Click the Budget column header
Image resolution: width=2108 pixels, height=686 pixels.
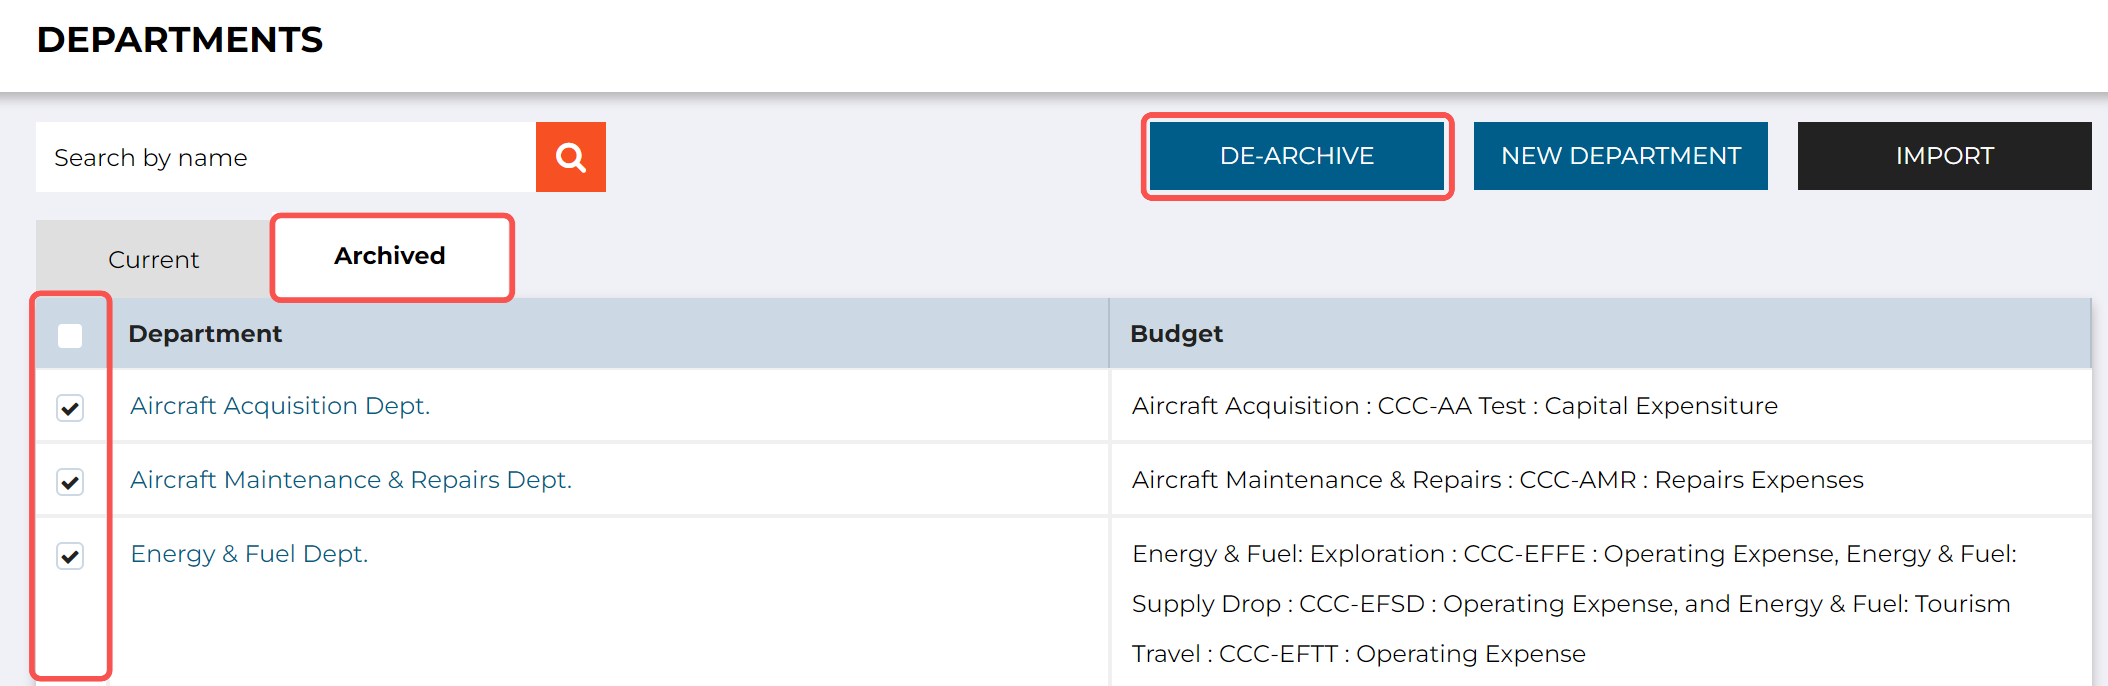[1176, 334]
